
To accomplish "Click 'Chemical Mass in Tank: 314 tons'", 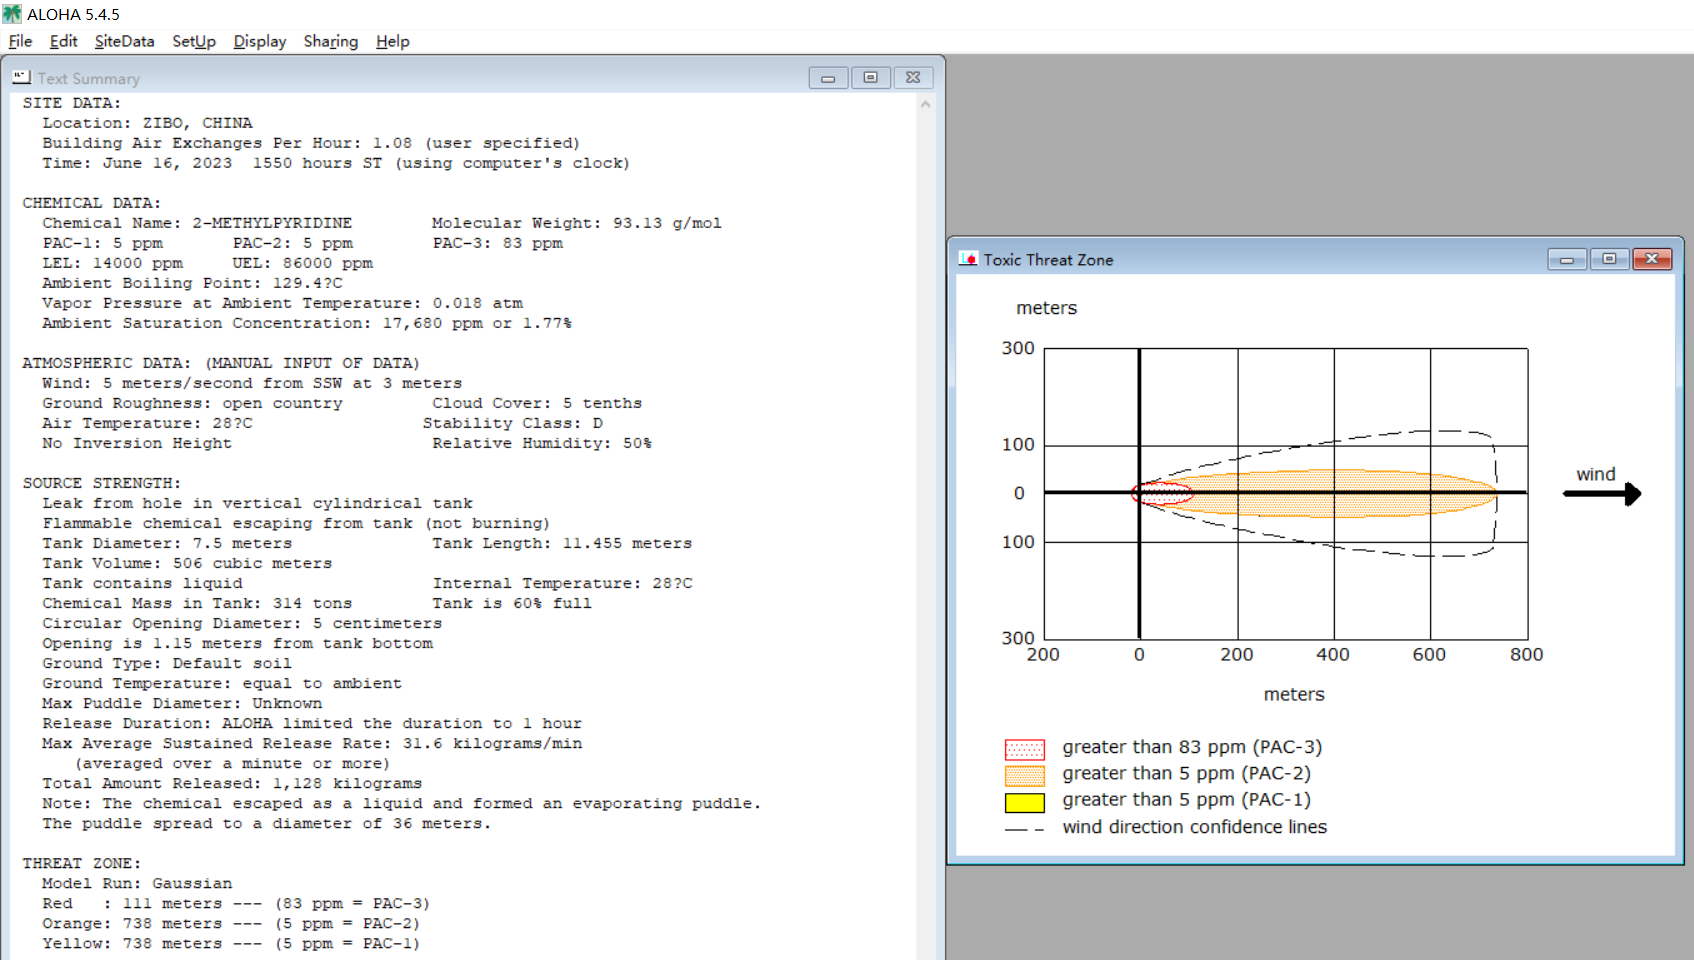I will point(197,603).
